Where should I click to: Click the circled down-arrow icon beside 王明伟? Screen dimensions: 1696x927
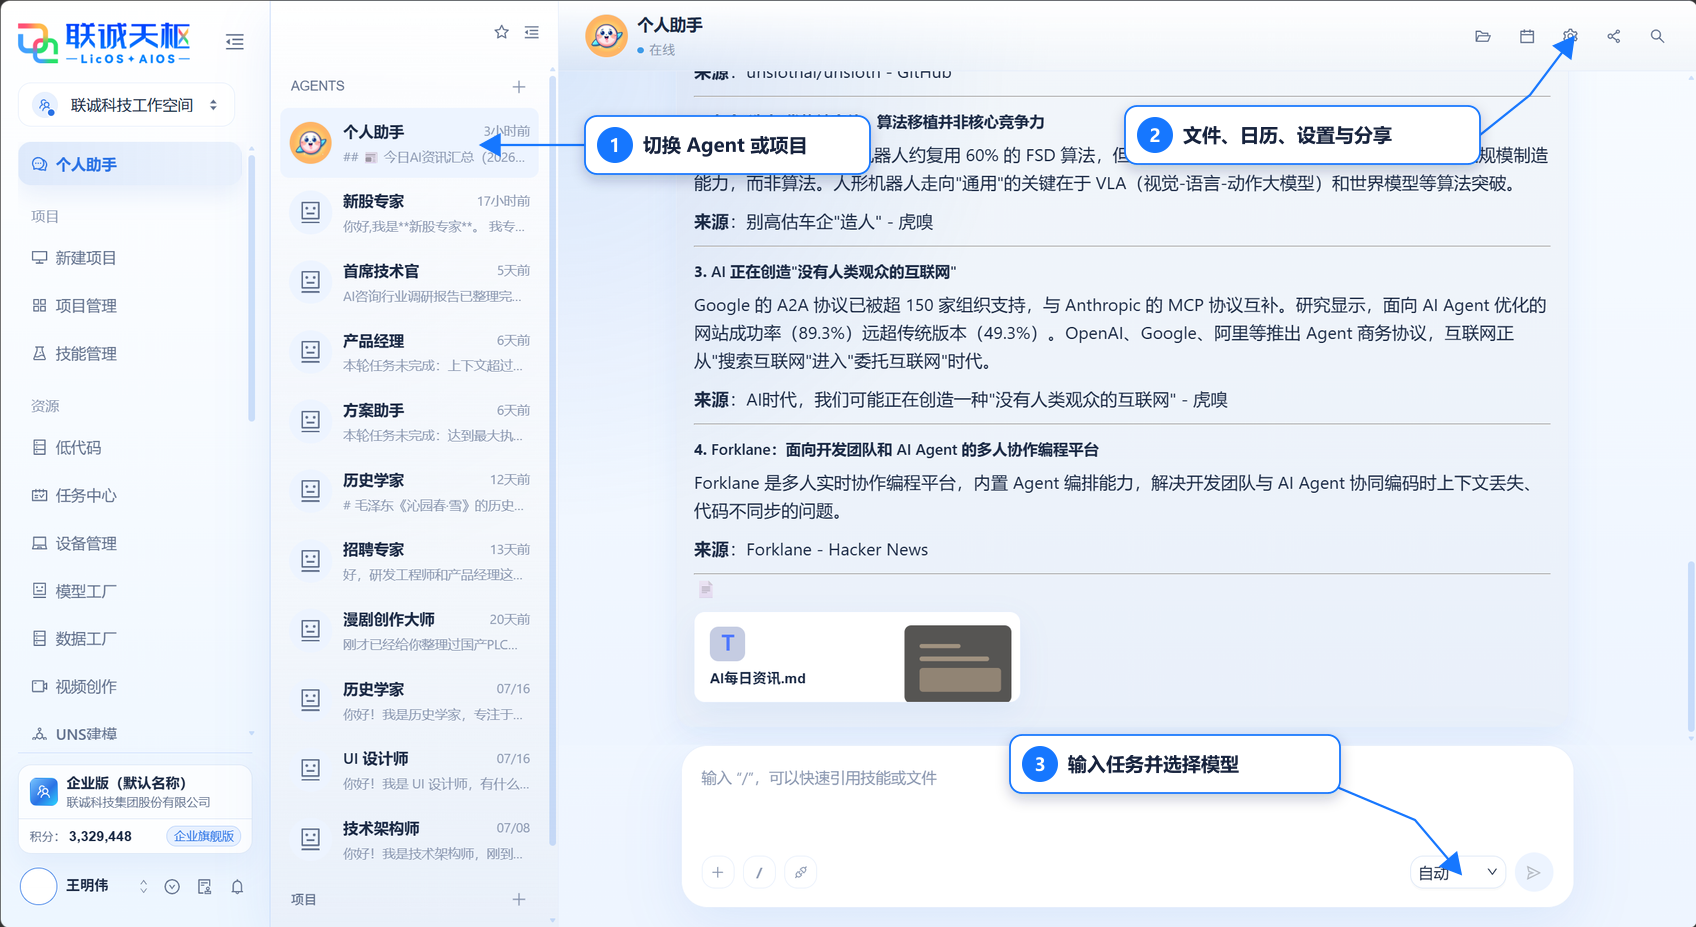[172, 887]
